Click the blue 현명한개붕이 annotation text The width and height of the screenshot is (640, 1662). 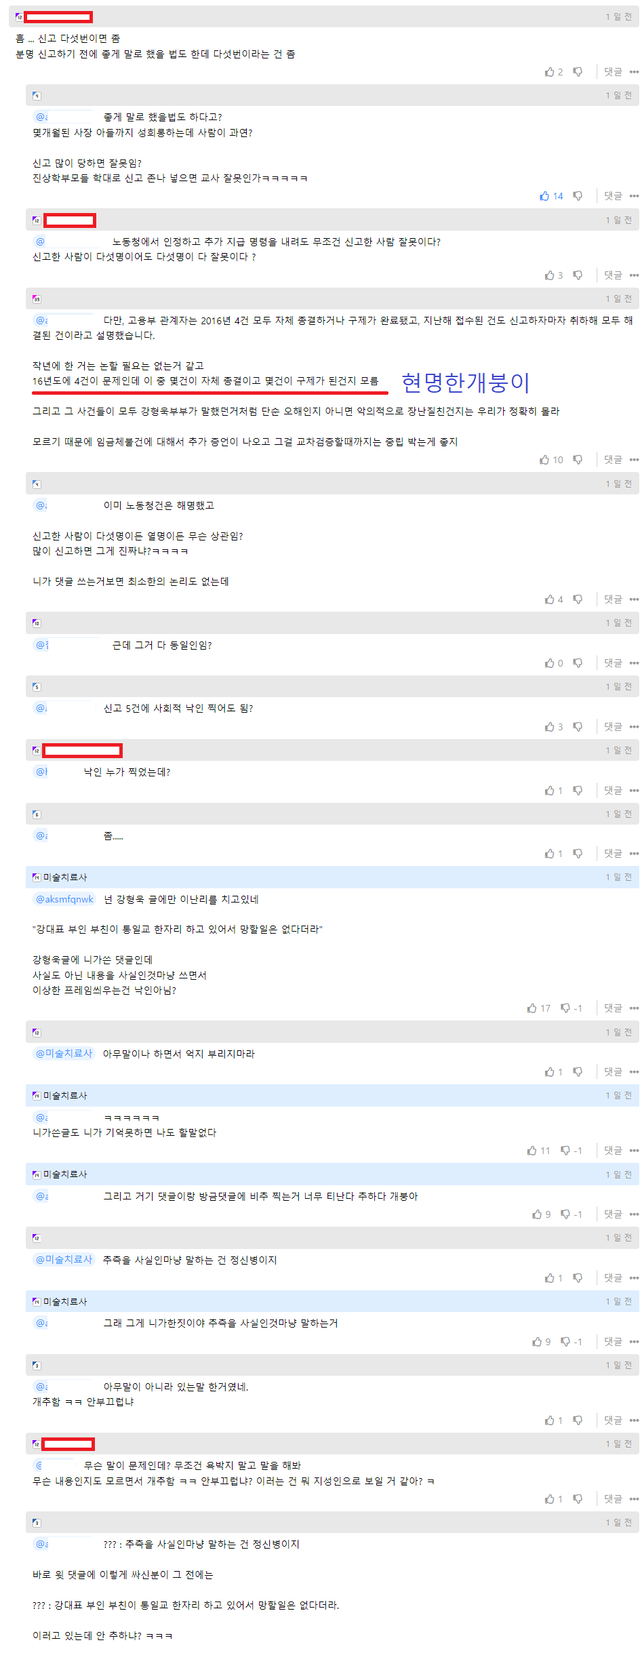click(x=465, y=382)
